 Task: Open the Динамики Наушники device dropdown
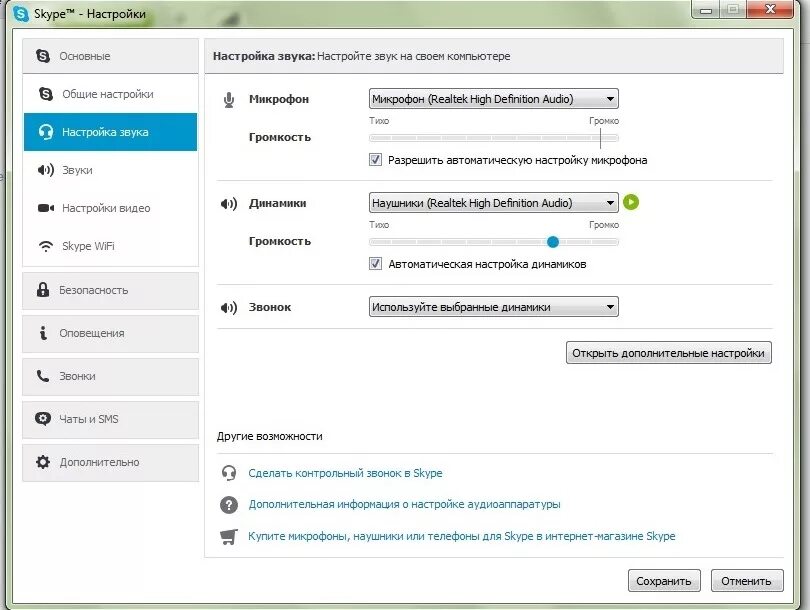pyautogui.click(x=493, y=203)
